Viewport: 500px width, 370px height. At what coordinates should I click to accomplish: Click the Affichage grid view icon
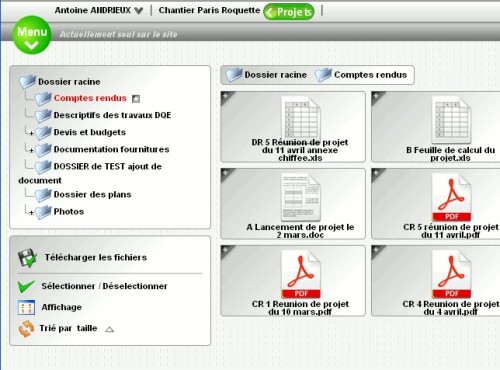pos(26,307)
